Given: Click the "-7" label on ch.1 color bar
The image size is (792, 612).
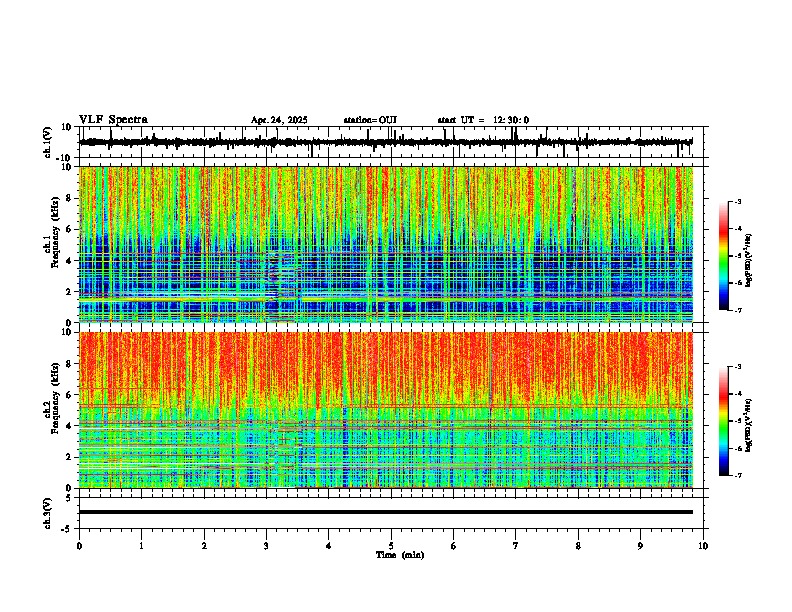Looking at the screenshot, I should 737,310.
